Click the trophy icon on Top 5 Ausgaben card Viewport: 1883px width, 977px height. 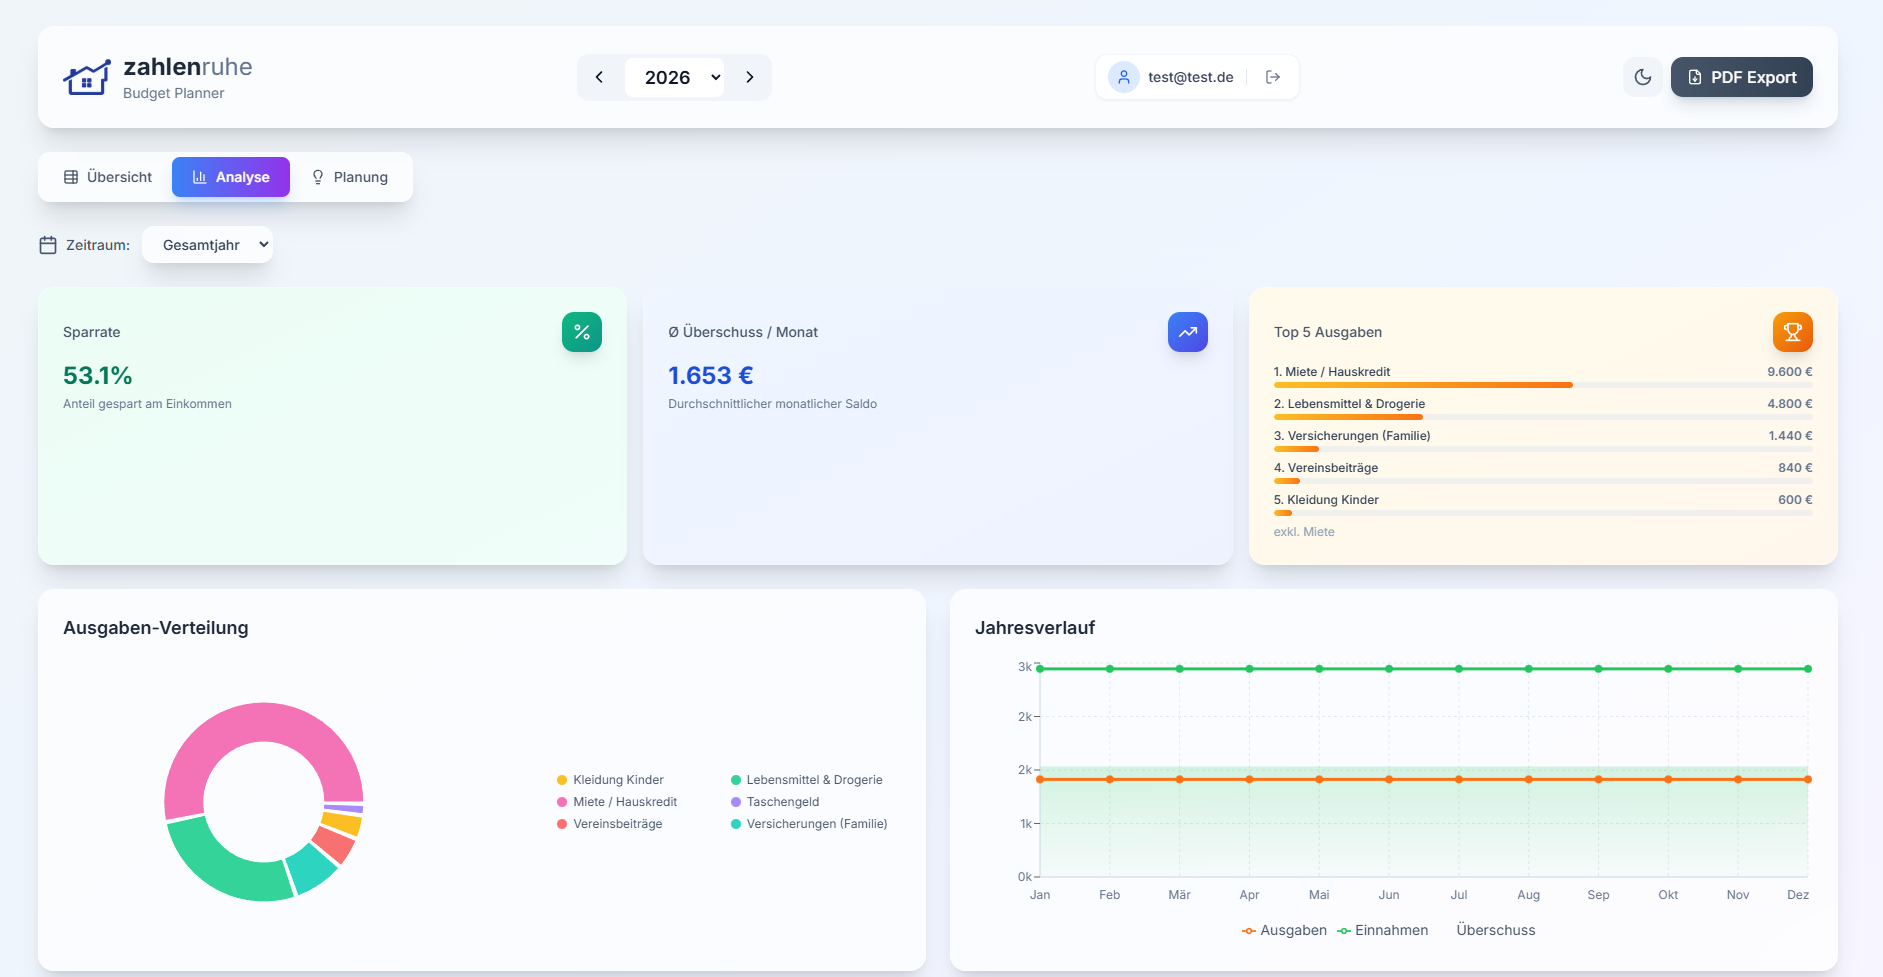(x=1792, y=331)
